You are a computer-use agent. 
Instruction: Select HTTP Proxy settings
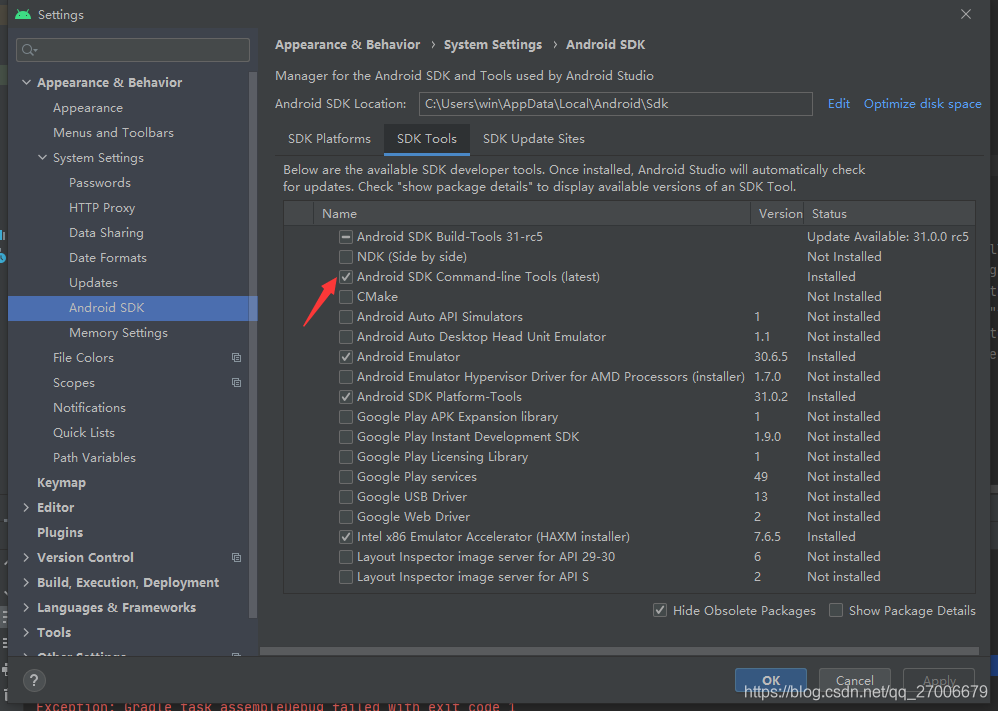point(102,208)
